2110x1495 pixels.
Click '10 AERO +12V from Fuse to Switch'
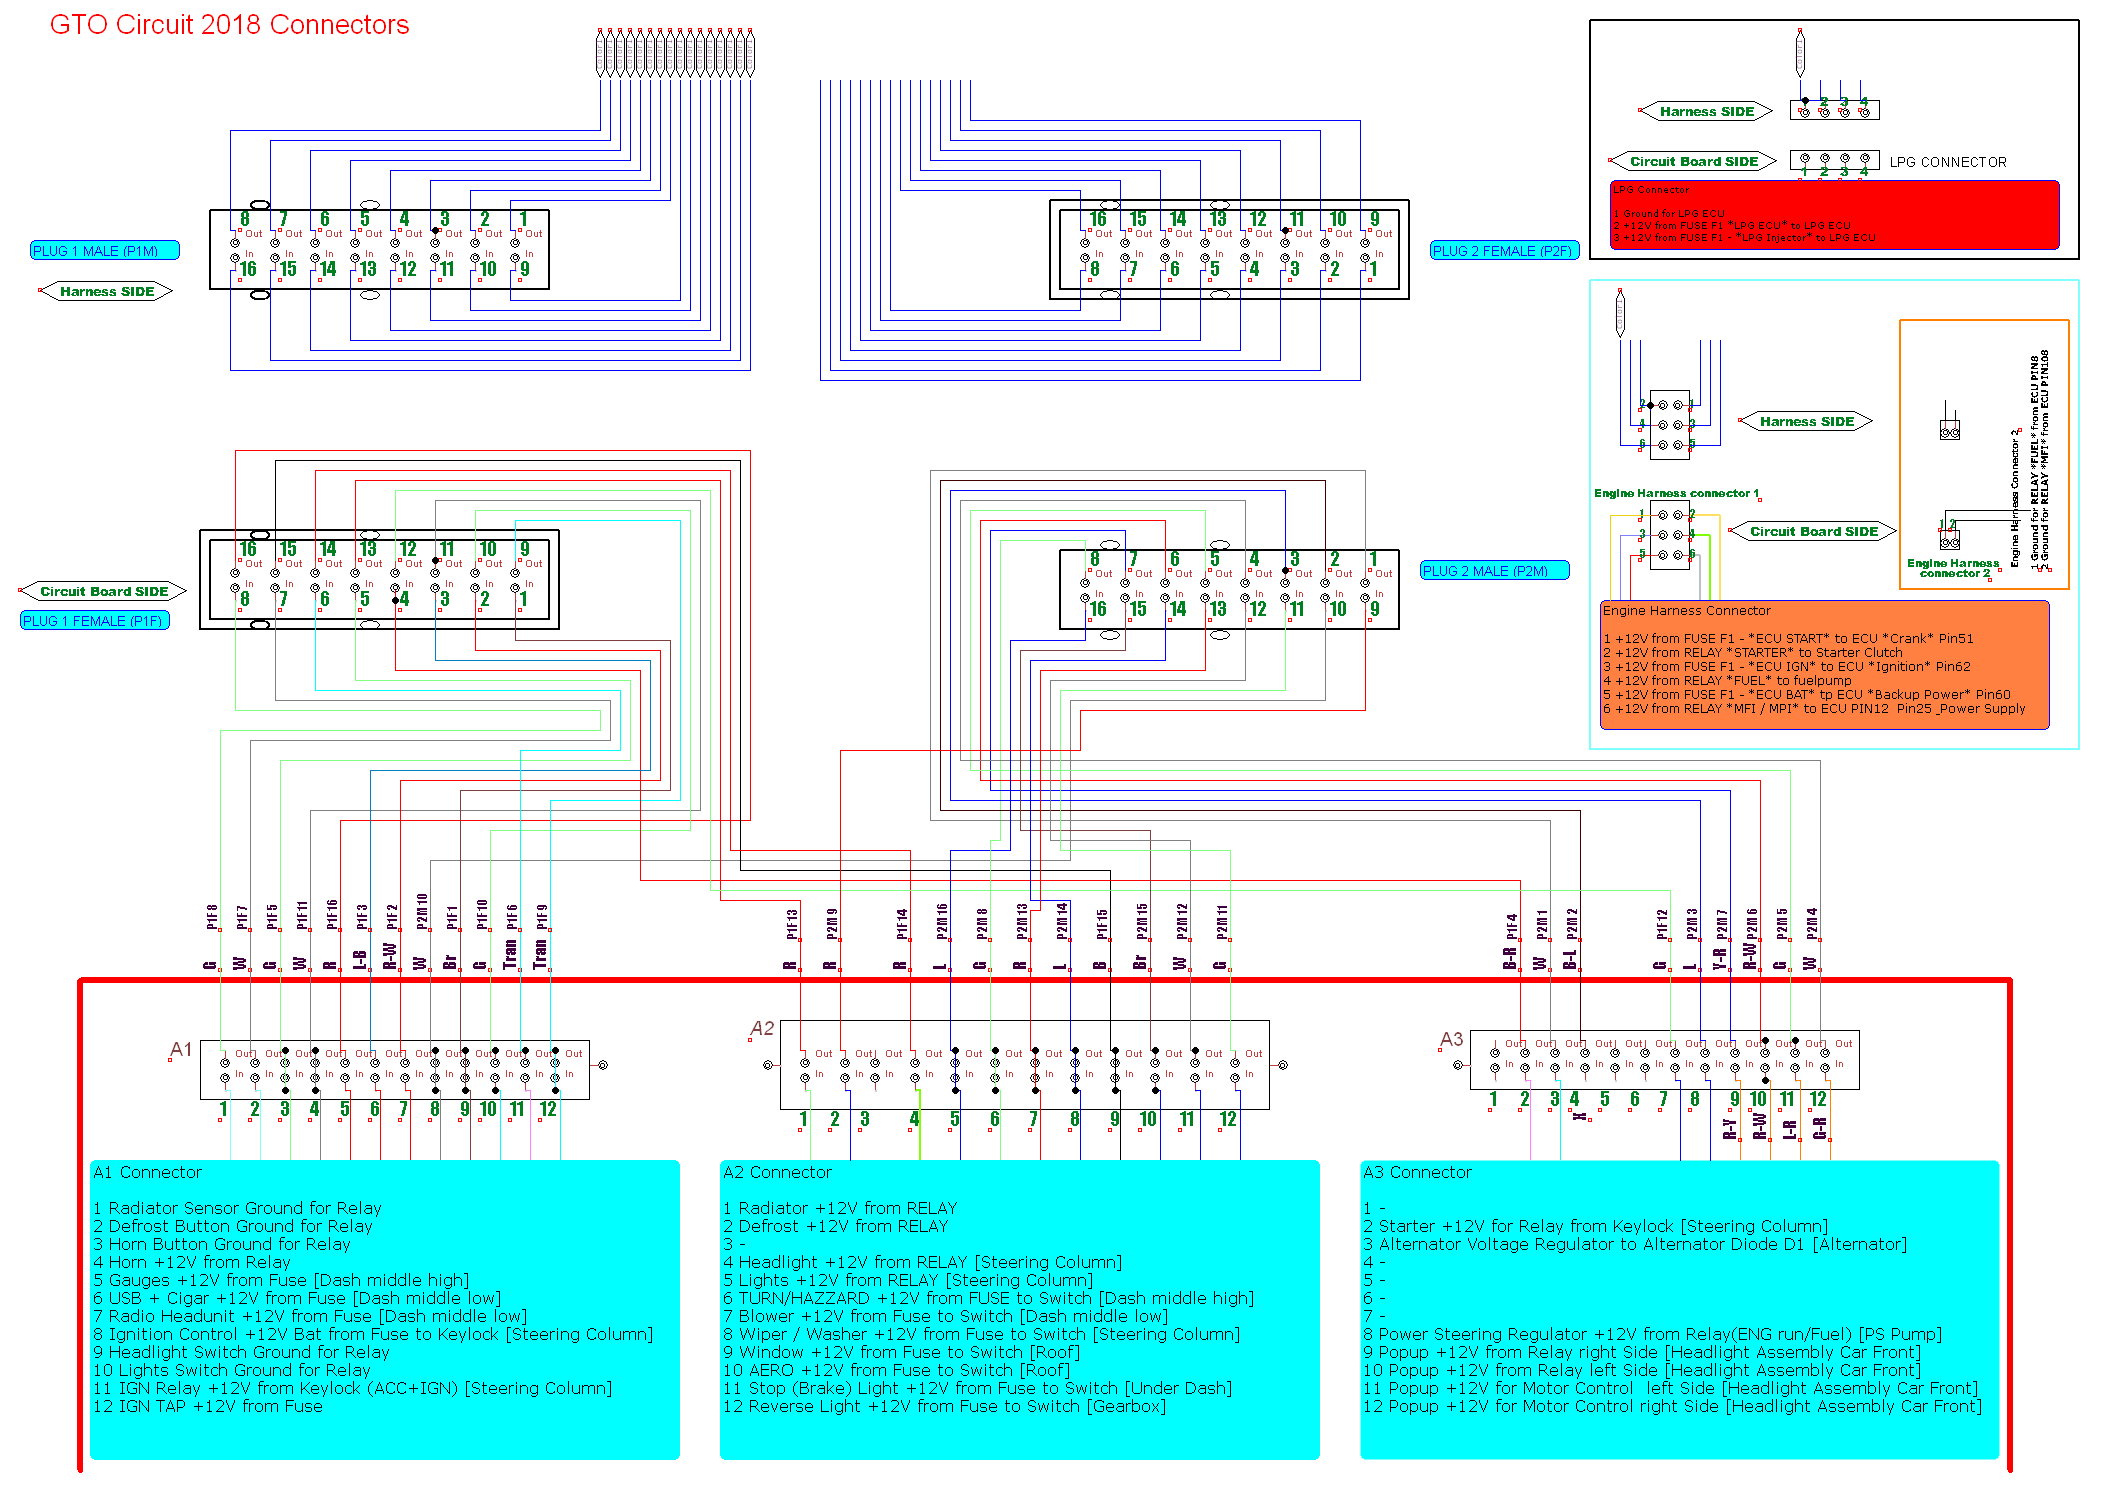pyautogui.click(x=896, y=1371)
